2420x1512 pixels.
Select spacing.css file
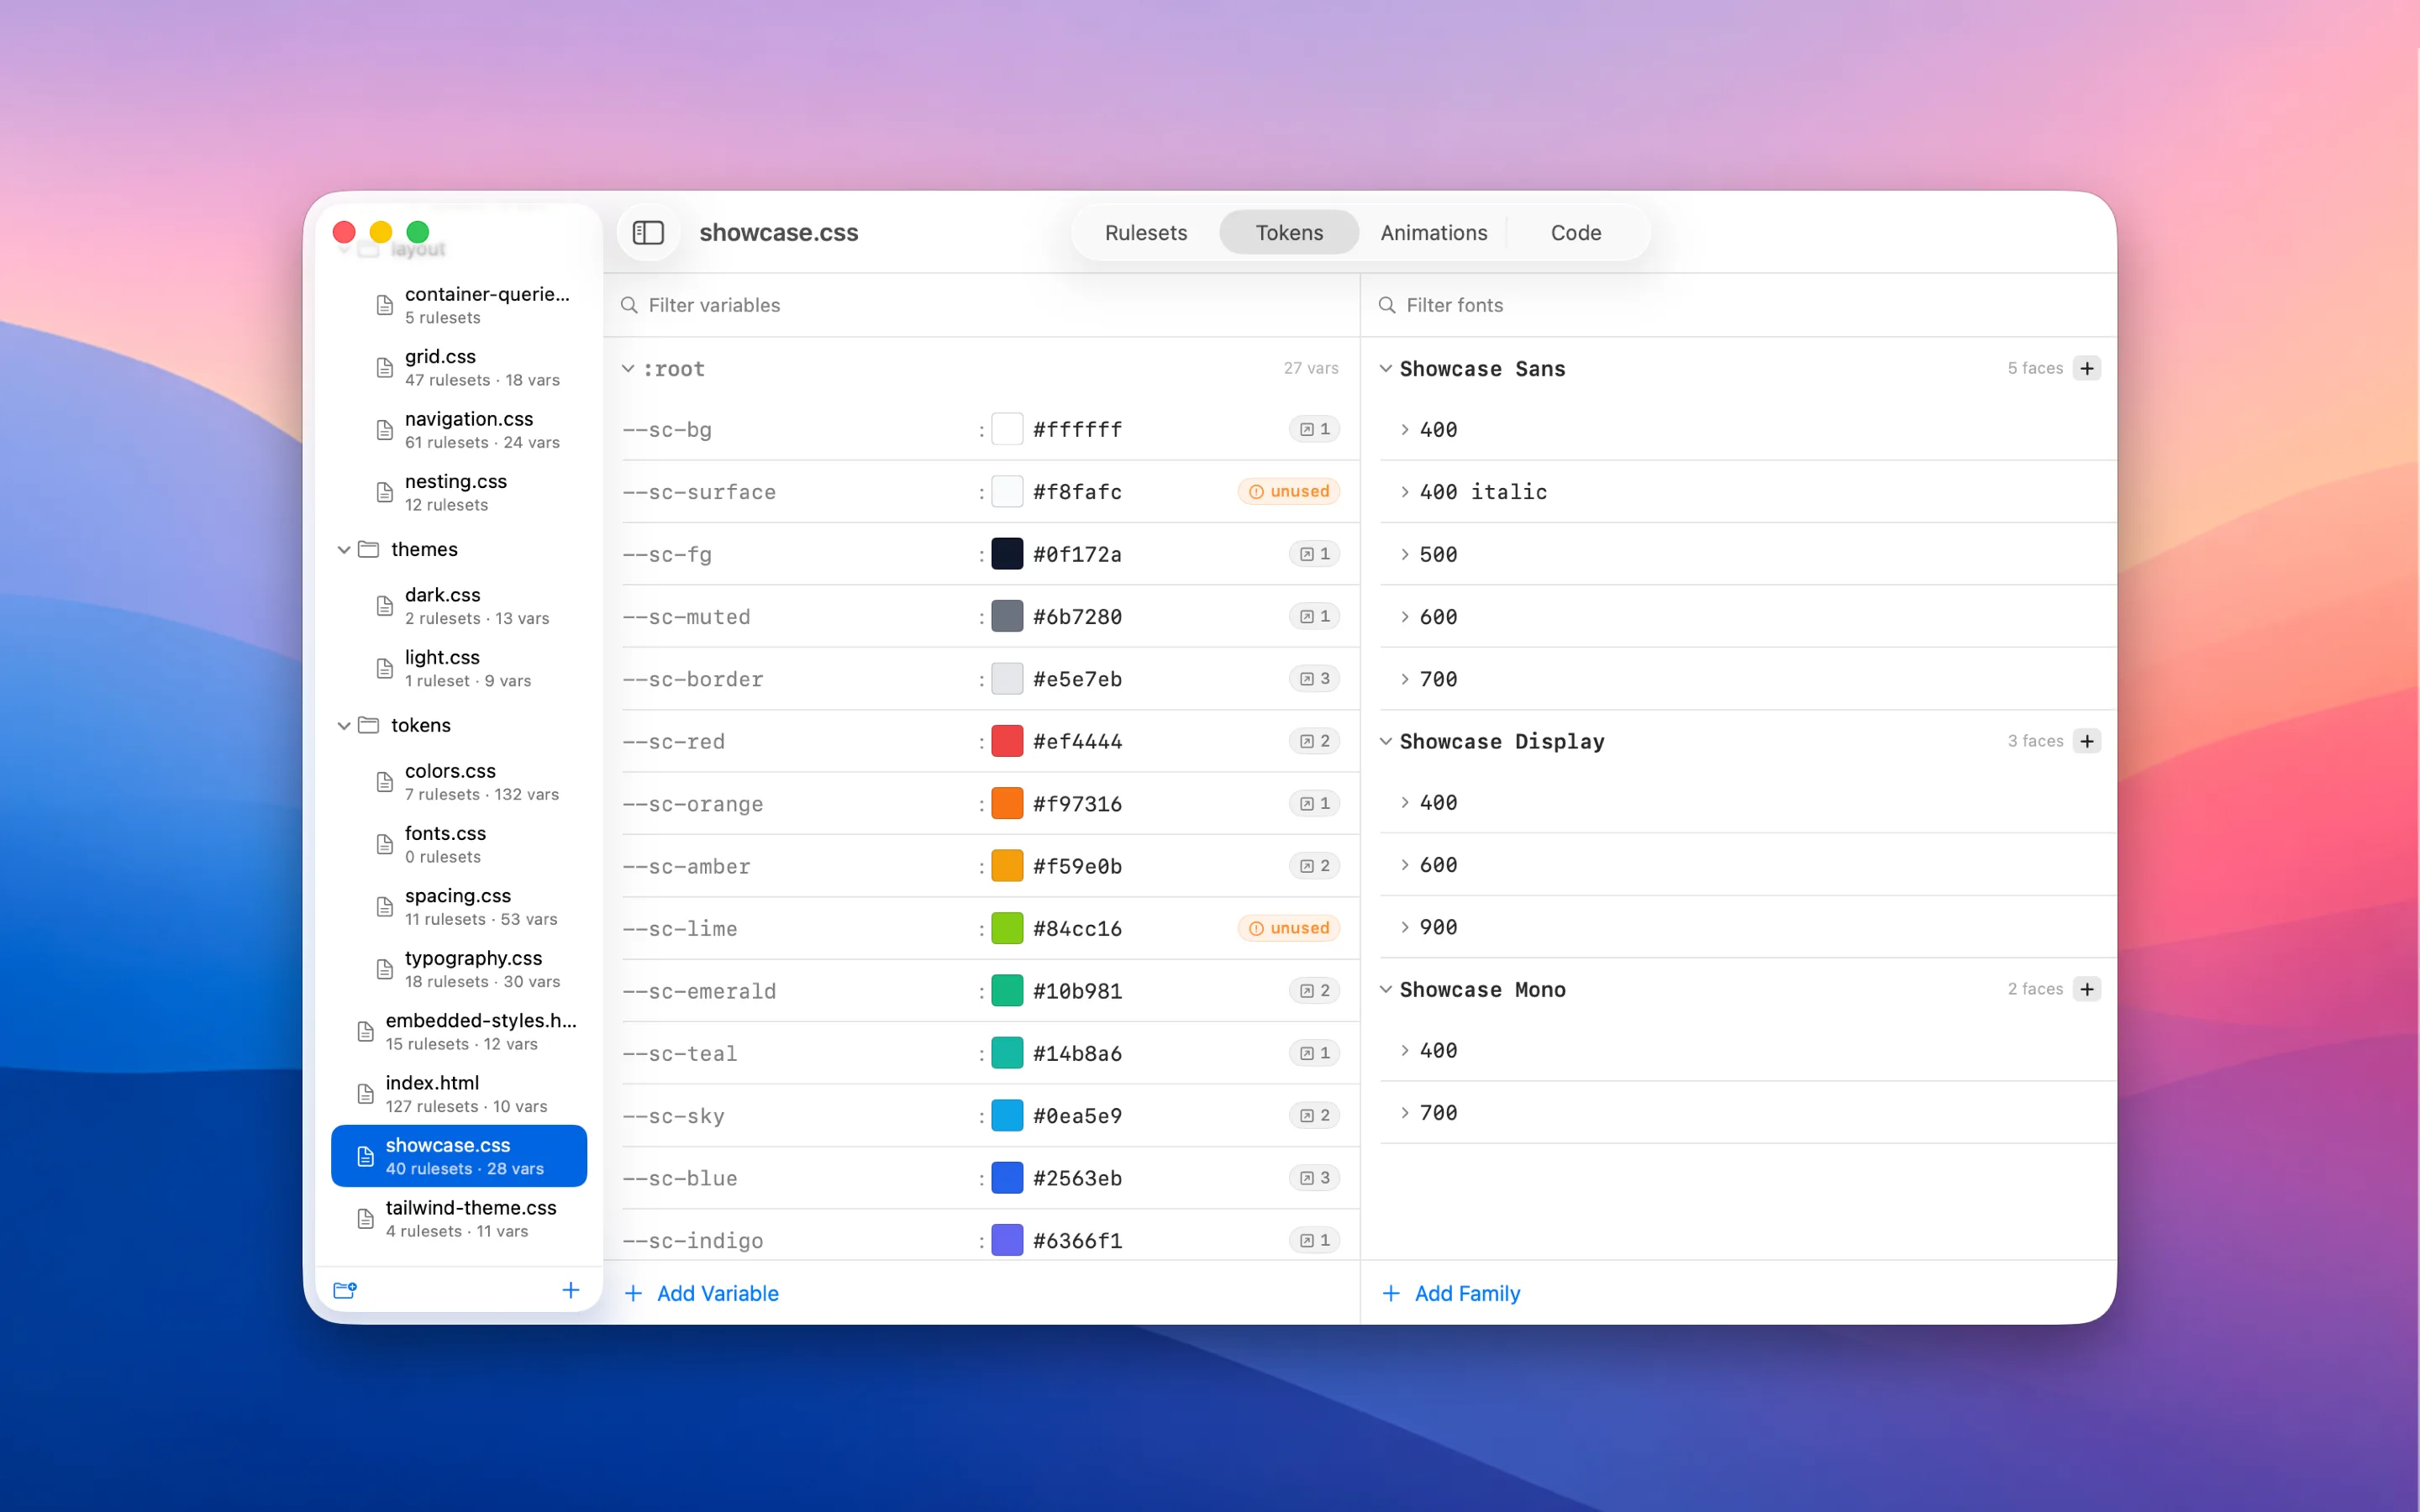[x=459, y=907]
